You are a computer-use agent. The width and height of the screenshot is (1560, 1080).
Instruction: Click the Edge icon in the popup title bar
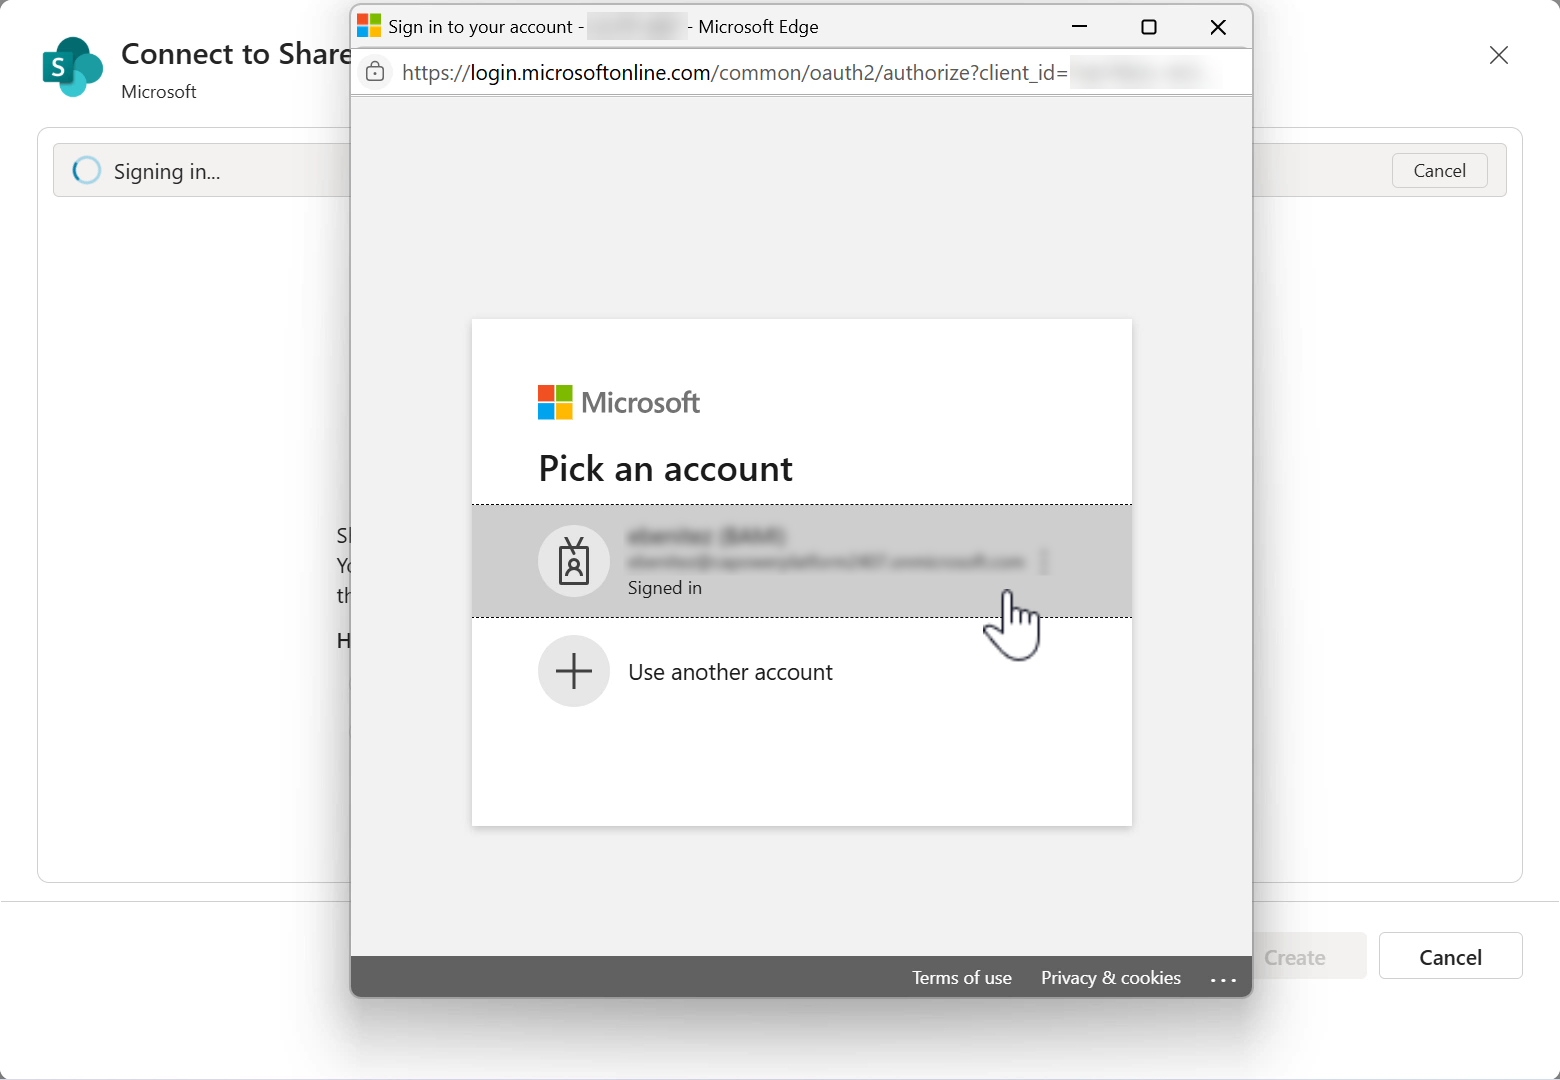point(368,25)
